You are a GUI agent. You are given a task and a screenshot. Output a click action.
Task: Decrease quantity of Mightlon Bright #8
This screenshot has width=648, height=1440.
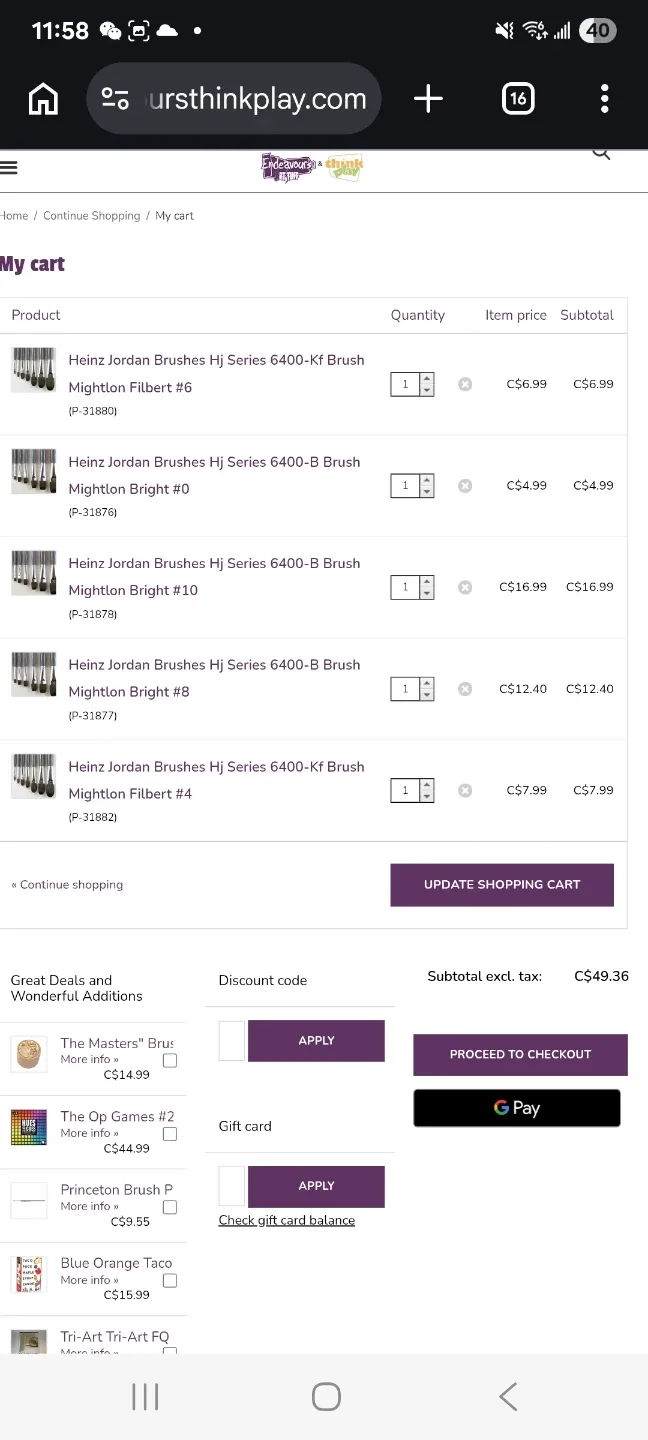click(427, 695)
